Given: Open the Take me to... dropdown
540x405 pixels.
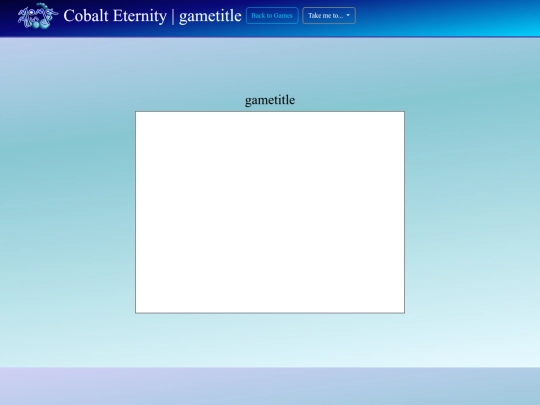Looking at the screenshot, I should (x=329, y=15).
